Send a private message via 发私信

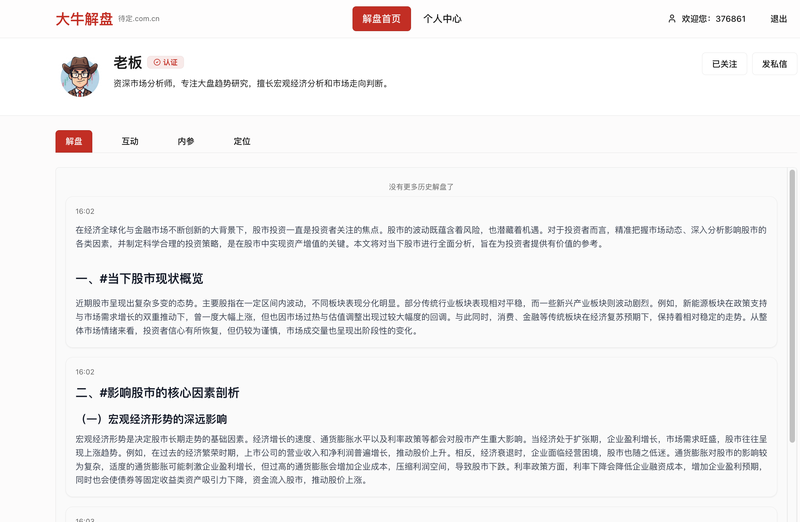click(x=774, y=64)
